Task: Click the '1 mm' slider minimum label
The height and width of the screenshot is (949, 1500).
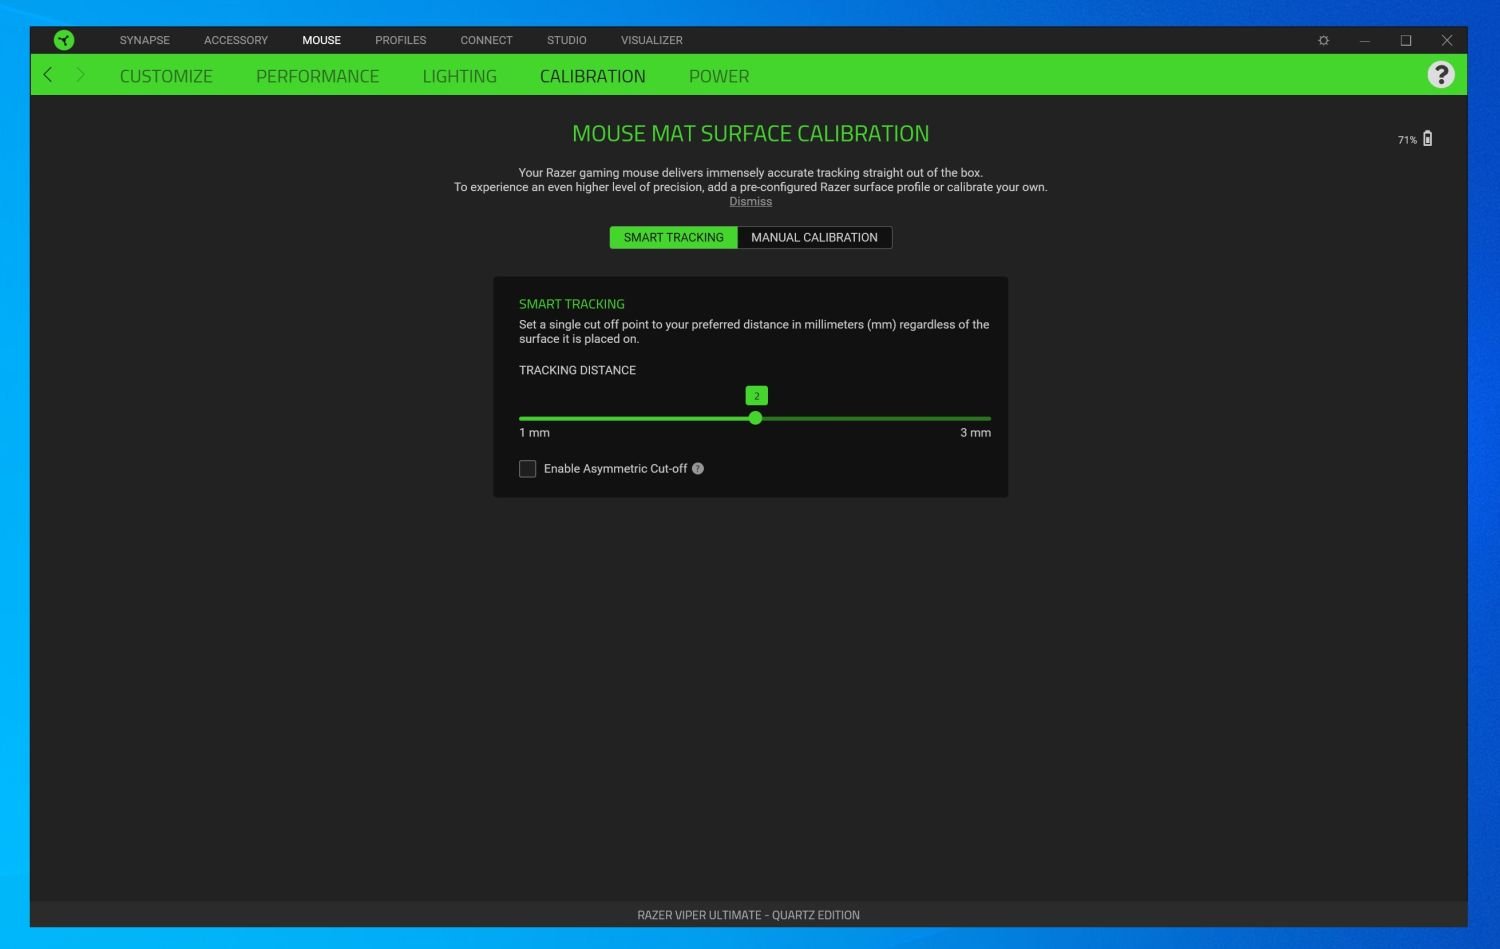Action: 535,433
